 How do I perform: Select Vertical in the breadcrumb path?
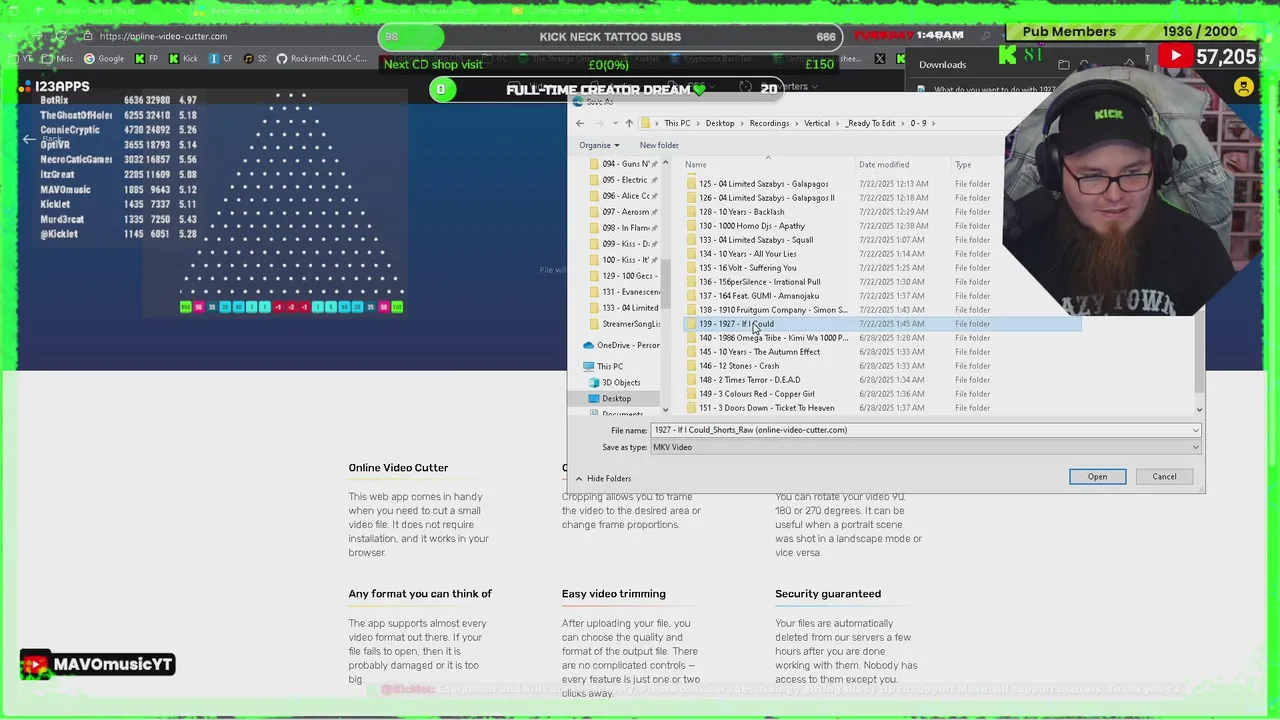pos(817,123)
